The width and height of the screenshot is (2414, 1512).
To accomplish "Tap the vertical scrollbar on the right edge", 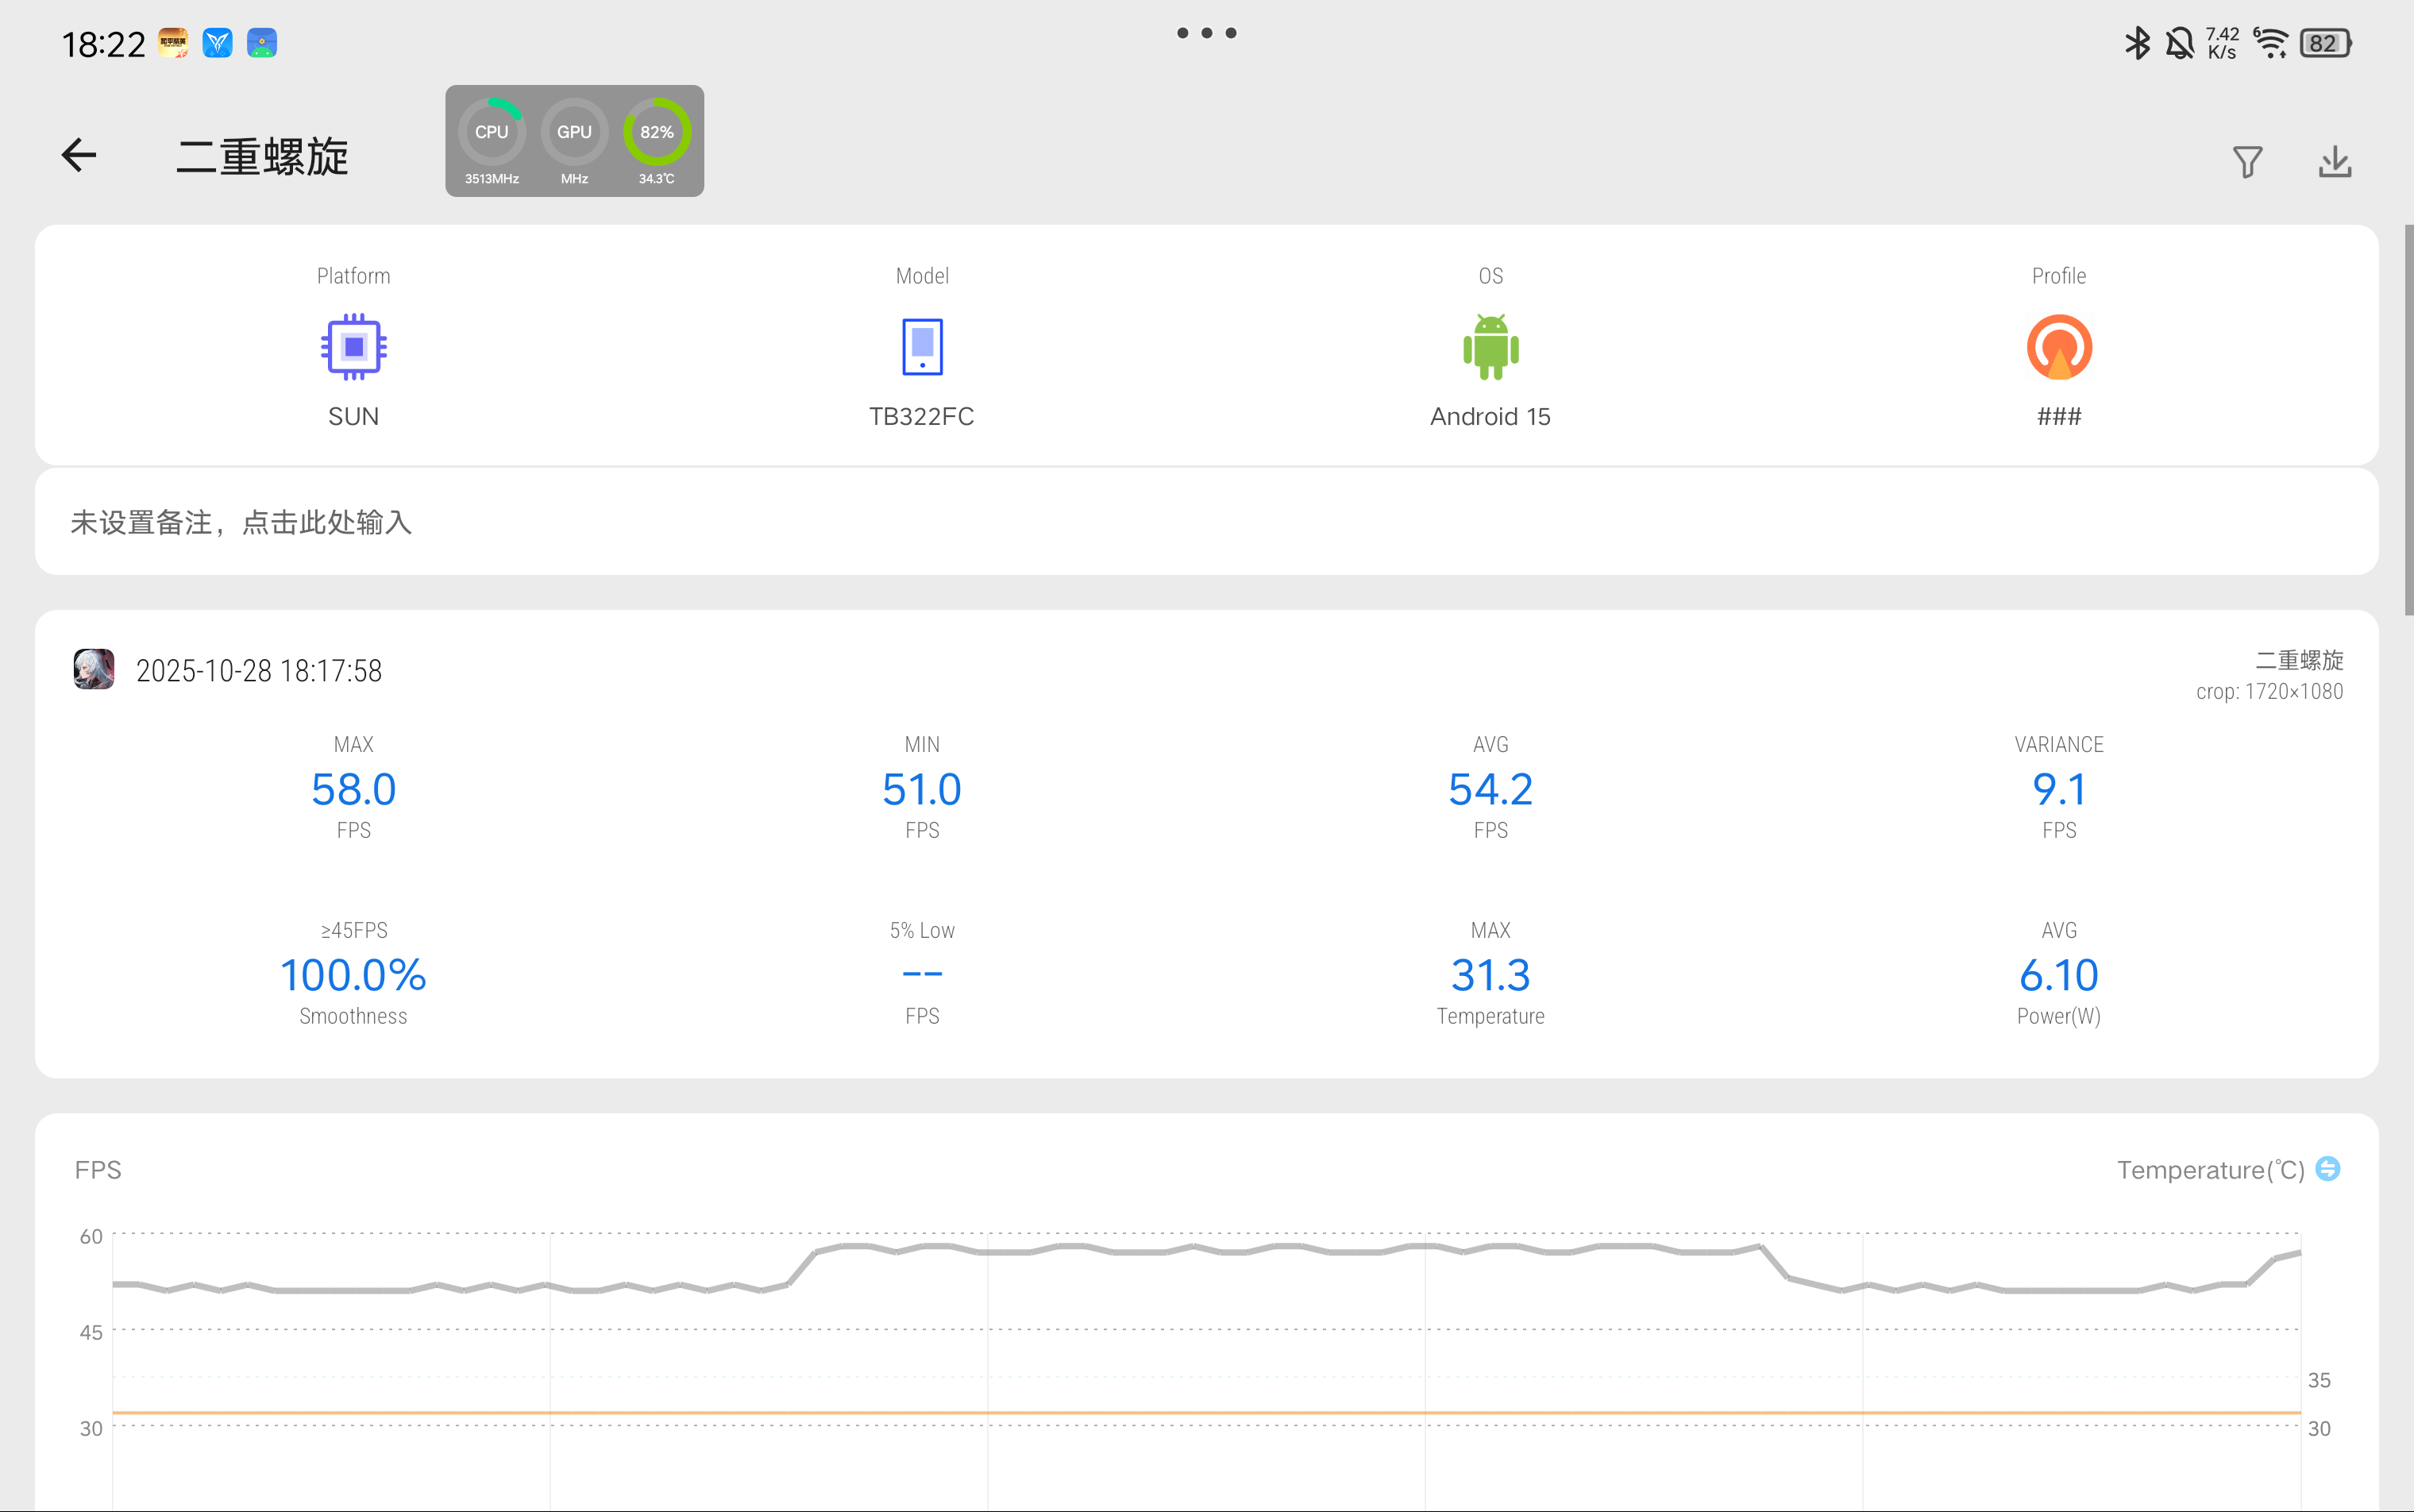I will (2408, 420).
